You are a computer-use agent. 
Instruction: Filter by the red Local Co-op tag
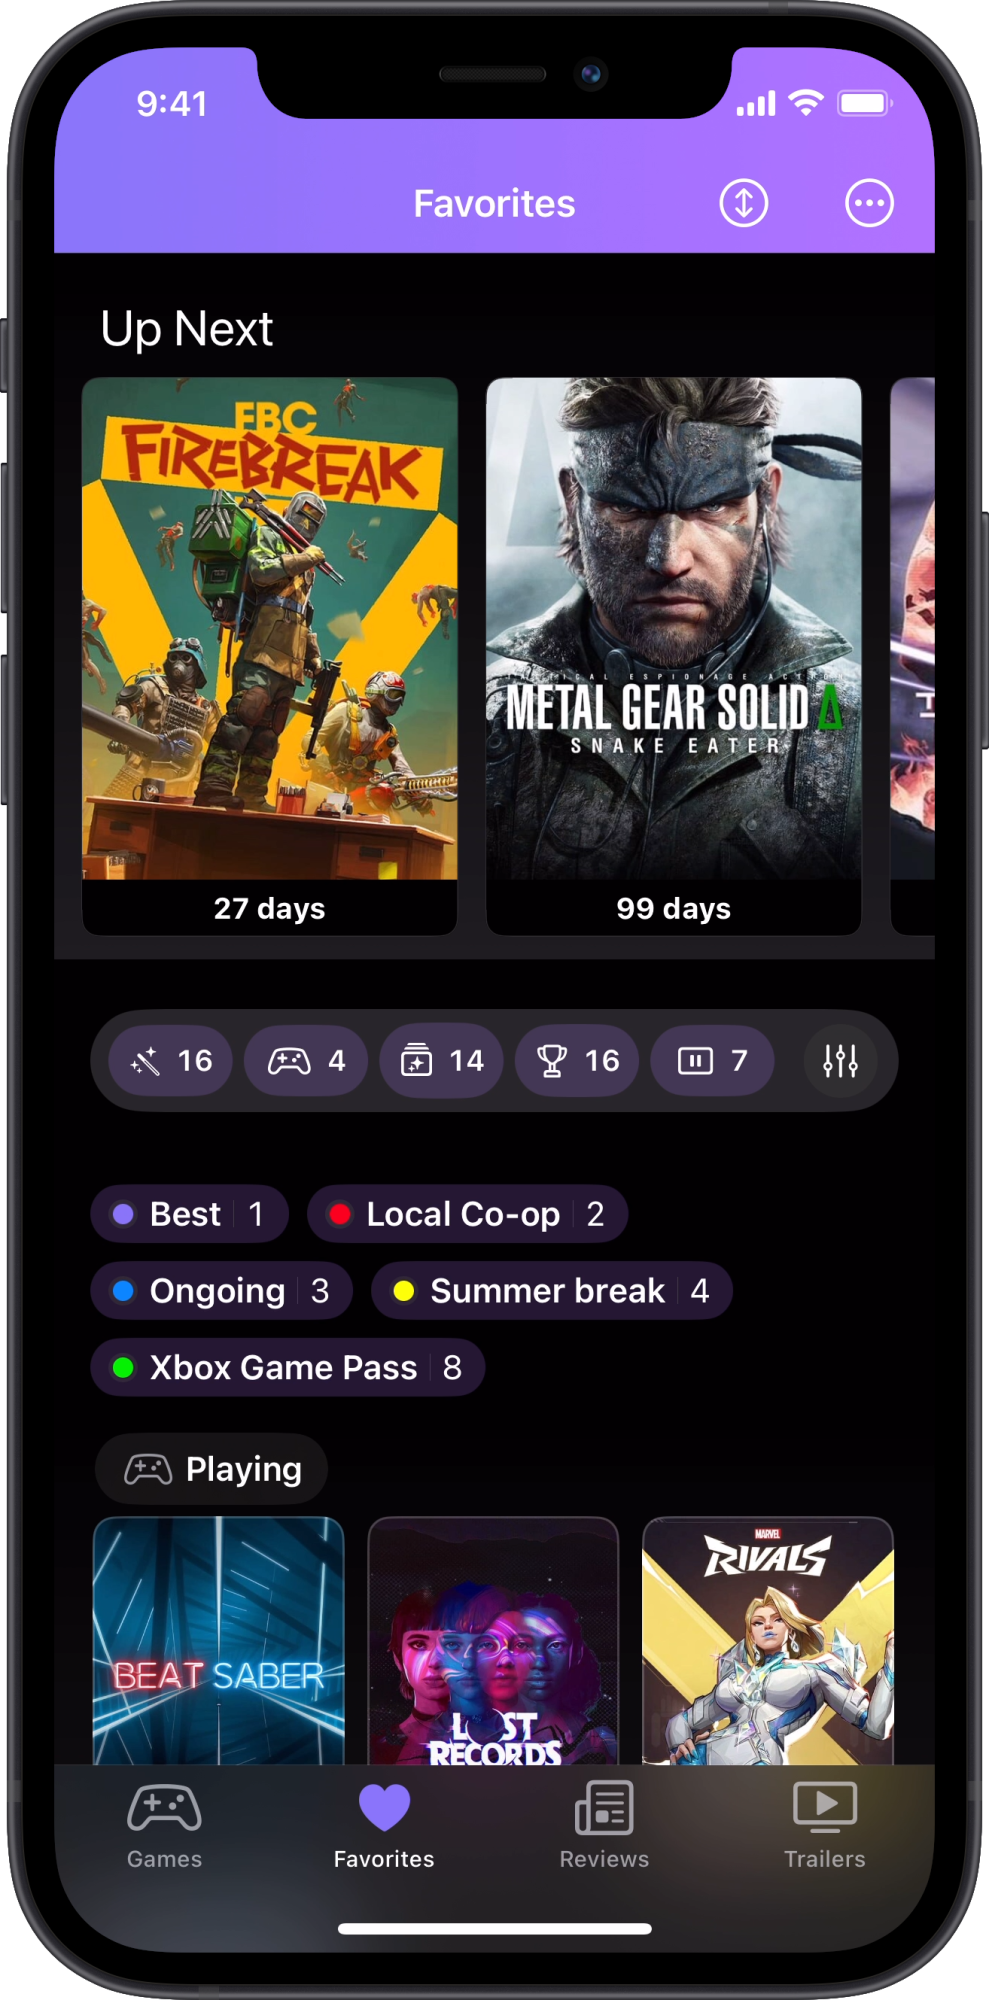tap(468, 1214)
